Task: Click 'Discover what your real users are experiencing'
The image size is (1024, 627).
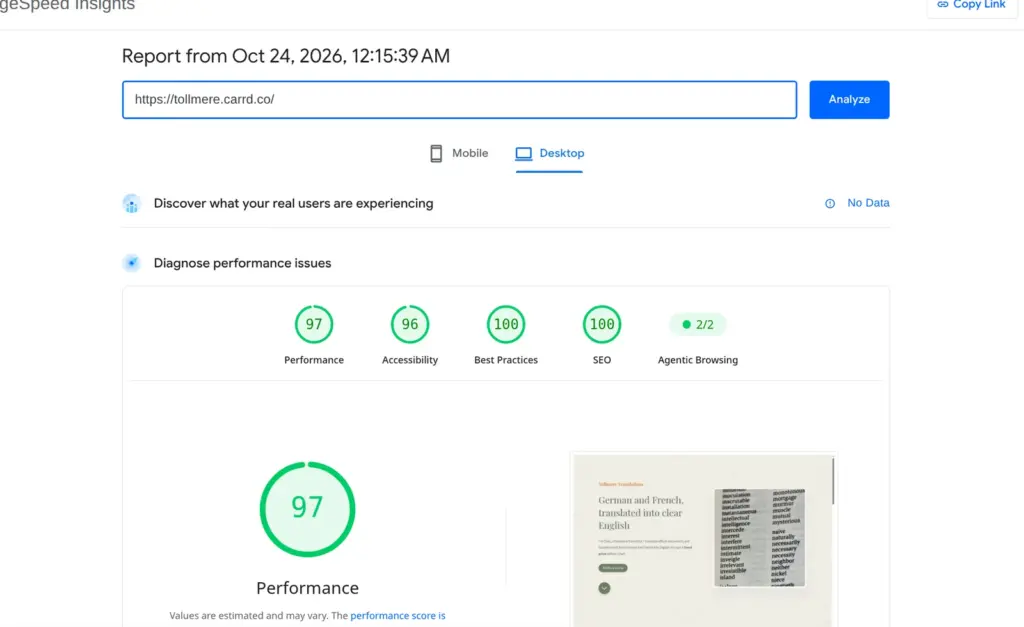Action: (x=293, y=203)
